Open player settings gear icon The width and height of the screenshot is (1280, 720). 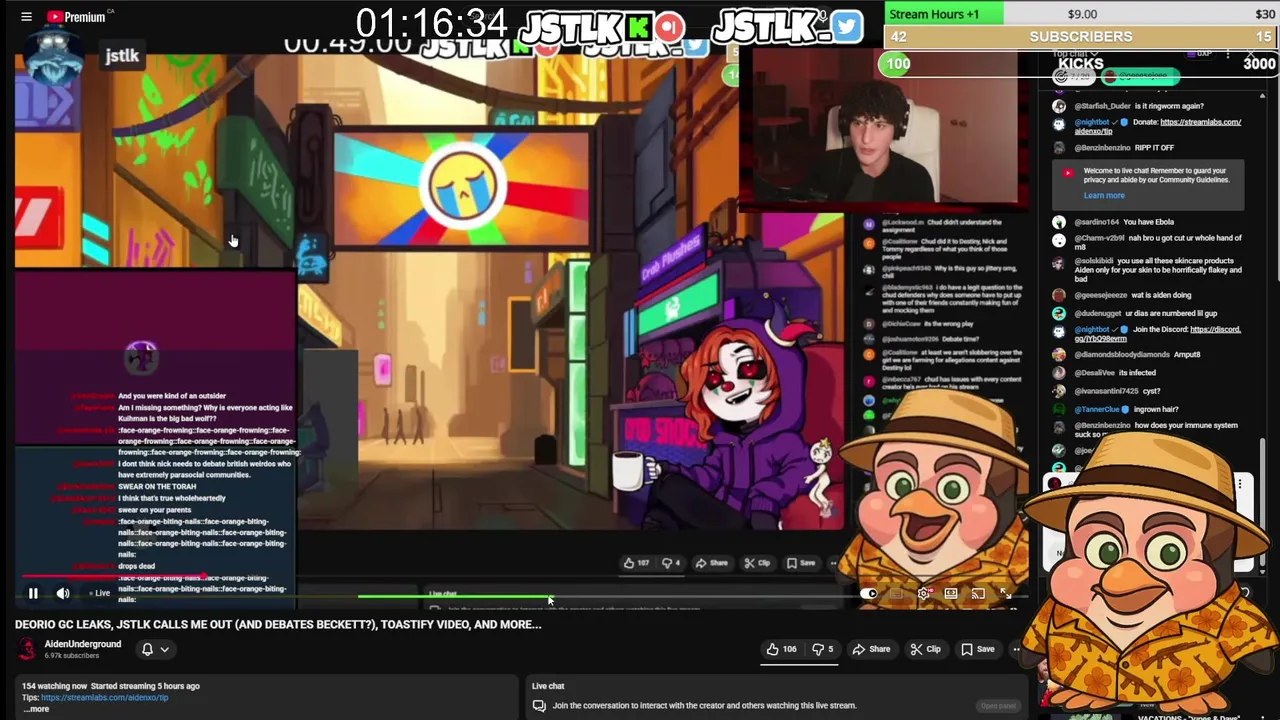(x=924, y=594)
